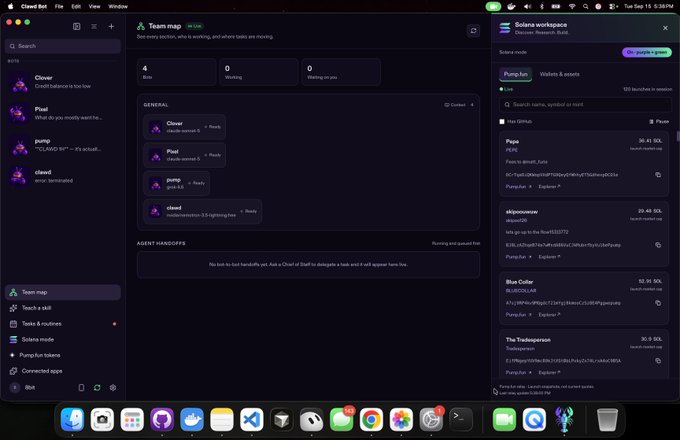The height and width of the screenshot is (440, 680).
Task: Open Spotlight search in the menu bar
Action: click(585, 7)
